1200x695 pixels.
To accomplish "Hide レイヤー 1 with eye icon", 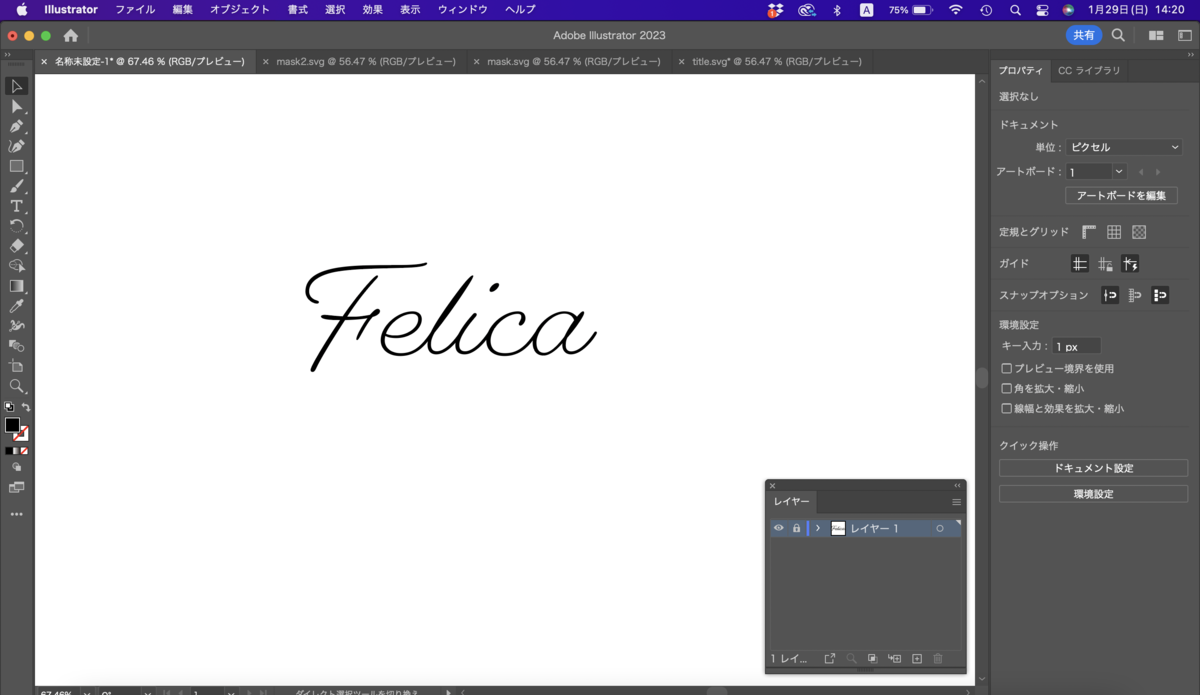I will point(779,528).
